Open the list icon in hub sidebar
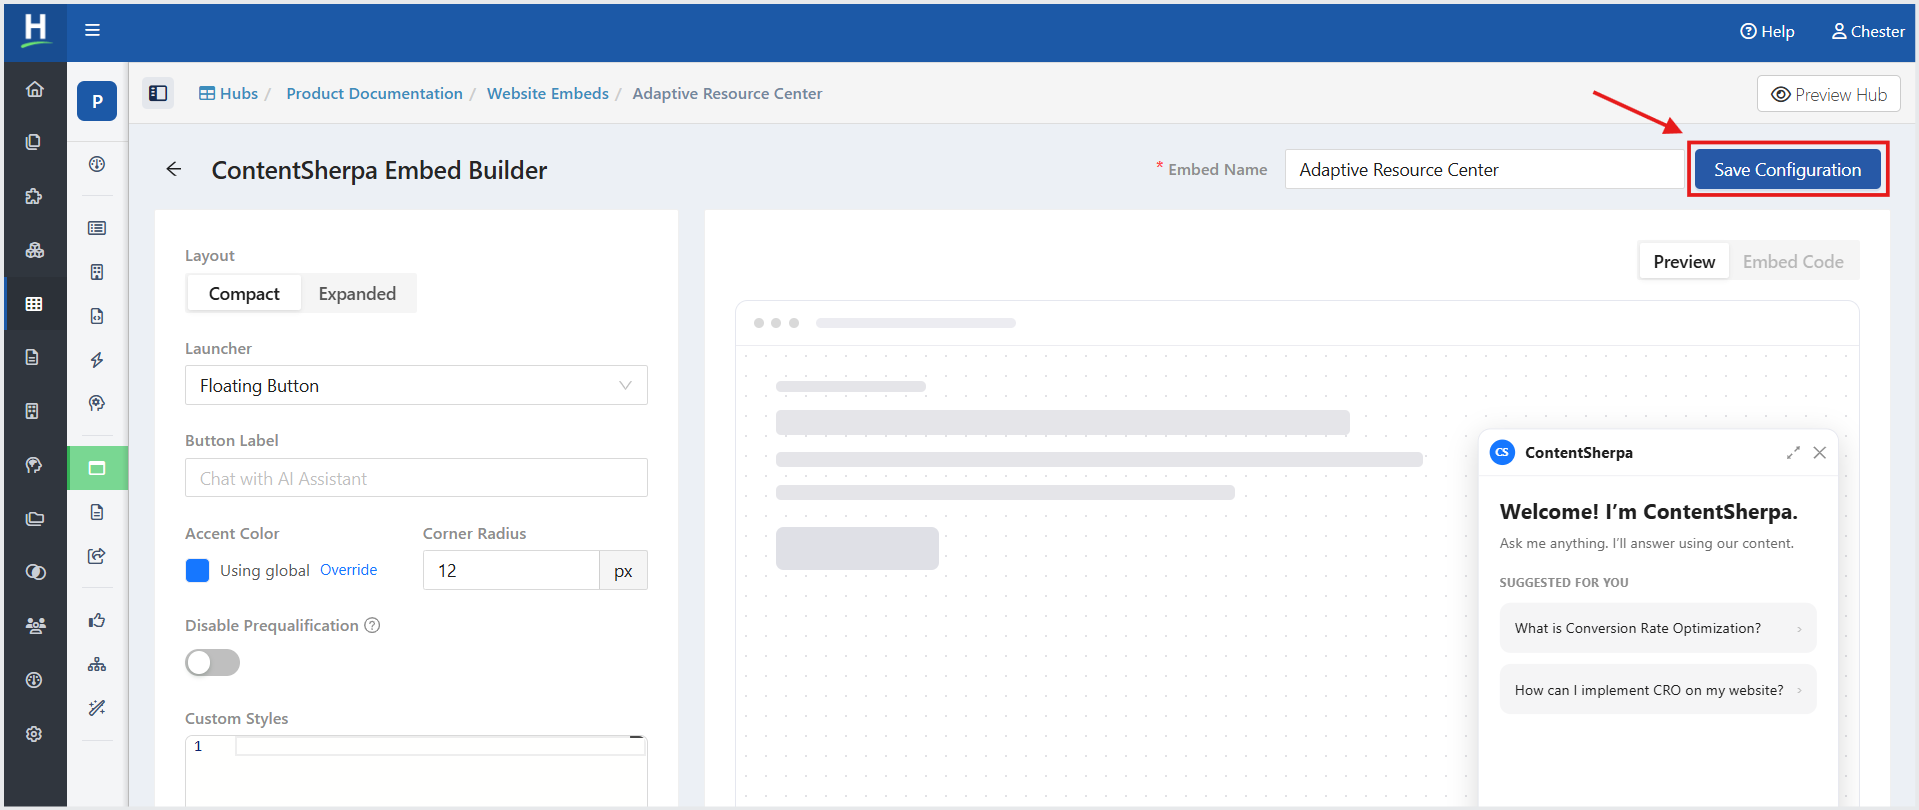Image resolution: width=1919 pixels, height=810 pixels. pyautogui.click(x=97, y=228)
